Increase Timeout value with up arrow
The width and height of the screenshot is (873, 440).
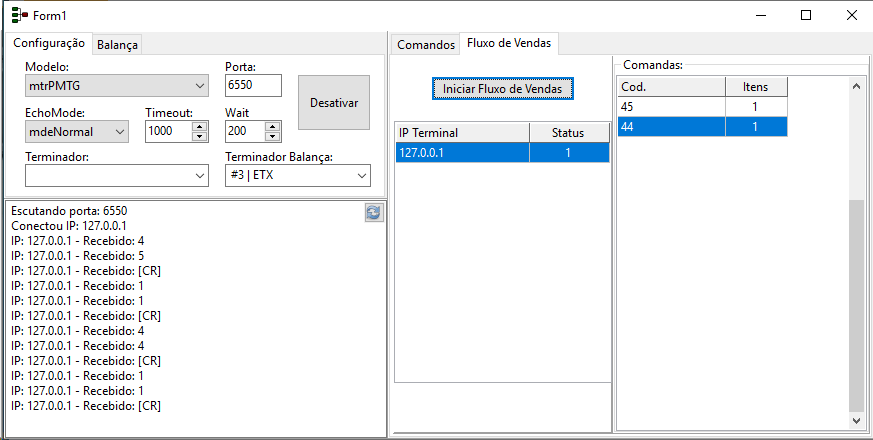coord(200,126)
